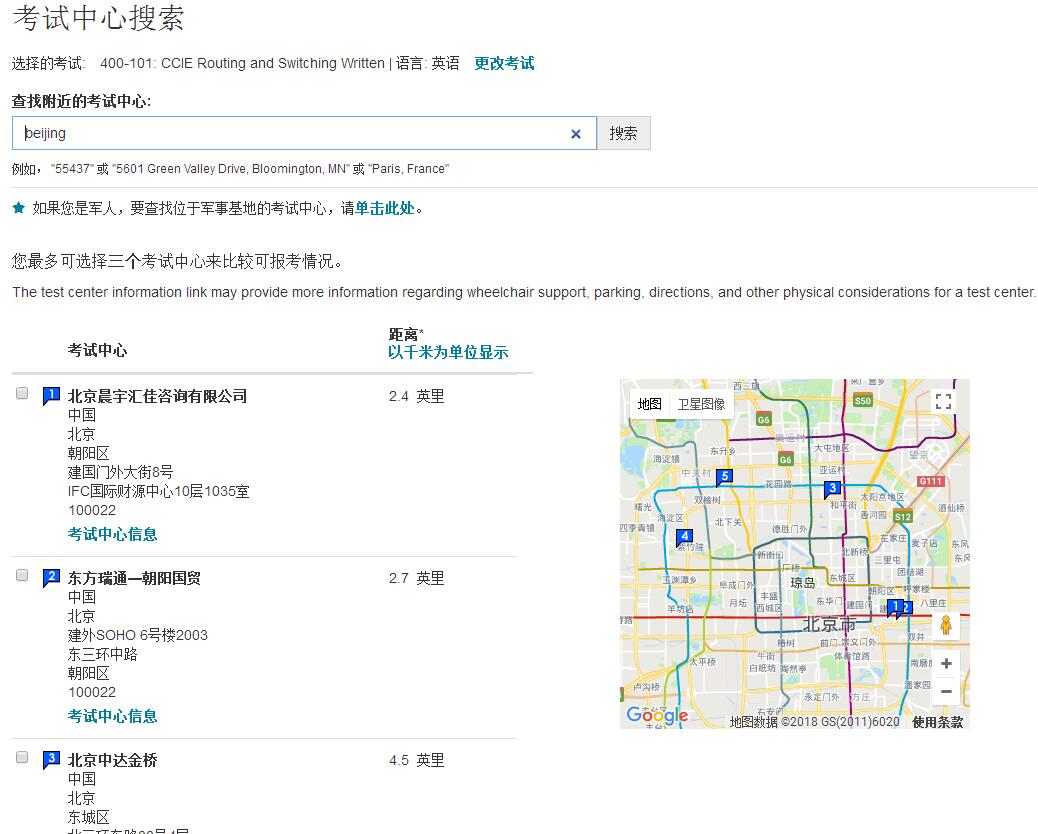Switch distance to kilometers via 以千米为单位显示
The image size is (1038, 834).
[x=448, y=352]
